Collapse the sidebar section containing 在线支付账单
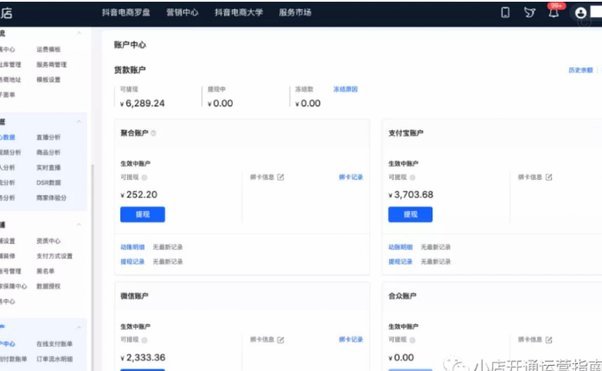 click(79, 327)
